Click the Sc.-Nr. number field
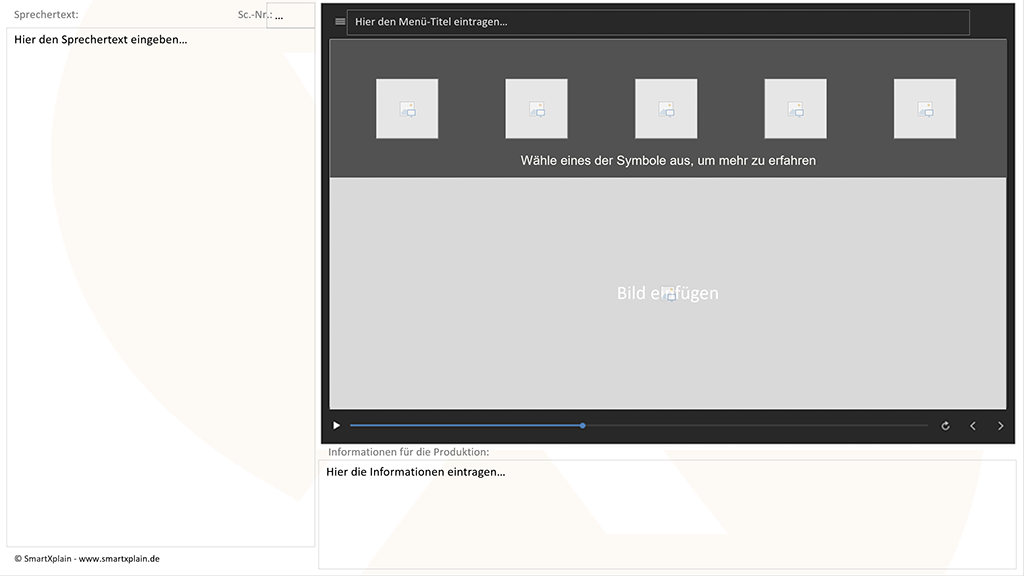This screenshot has width=1024, height=576. 290,16
